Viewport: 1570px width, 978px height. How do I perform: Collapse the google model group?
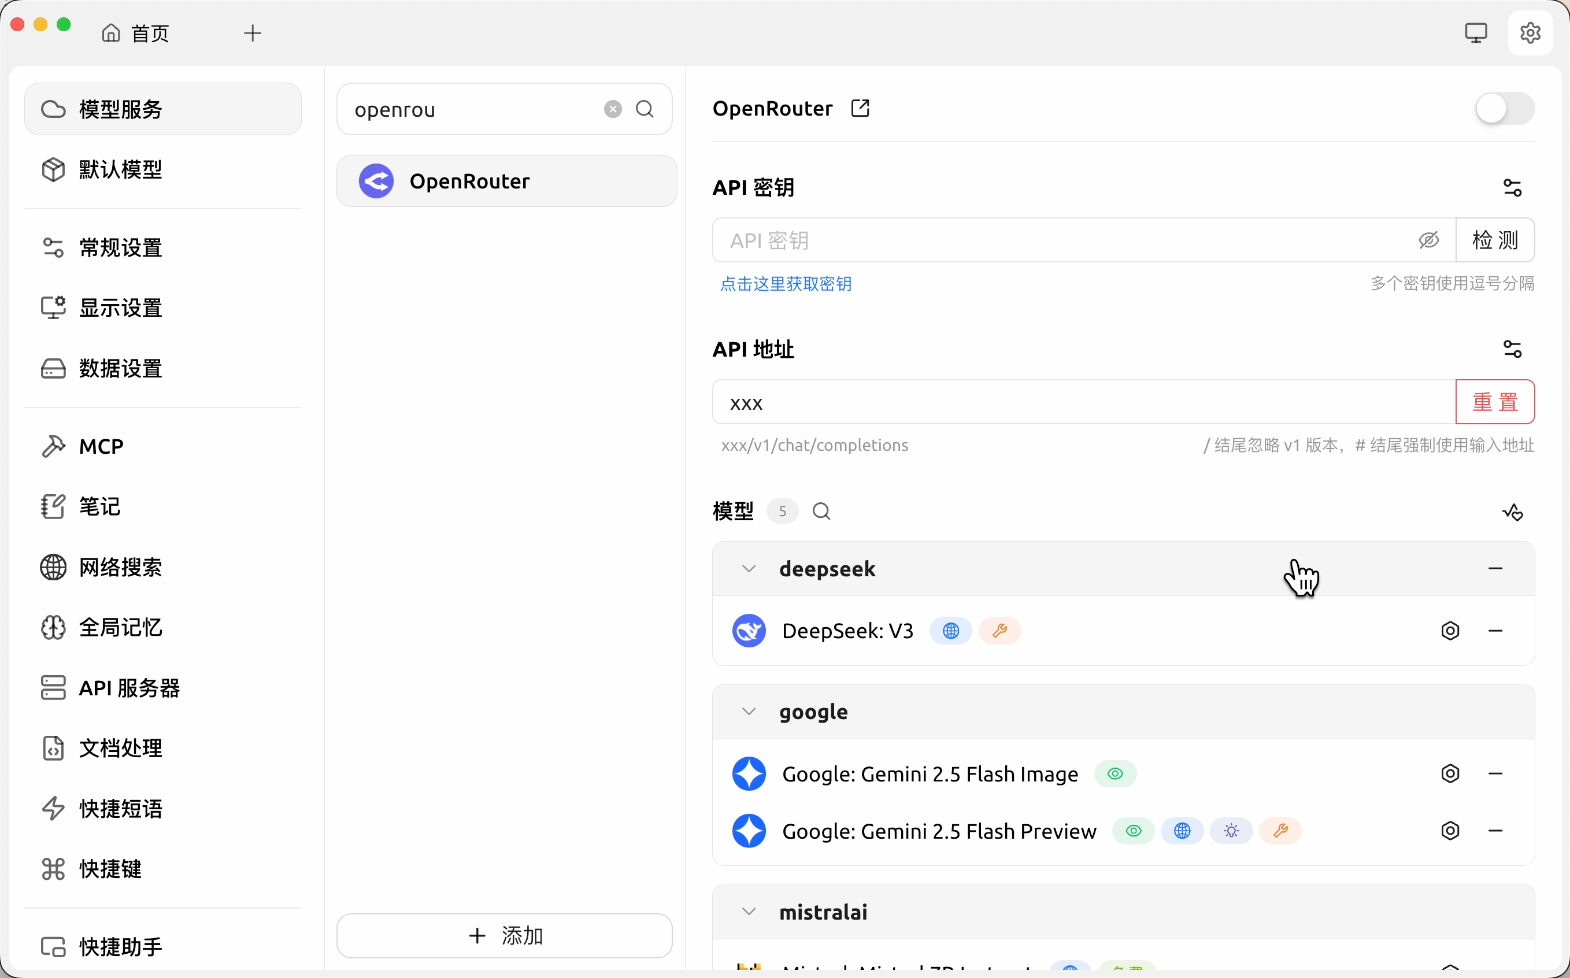pyautogui.click(x=749, y=712)
